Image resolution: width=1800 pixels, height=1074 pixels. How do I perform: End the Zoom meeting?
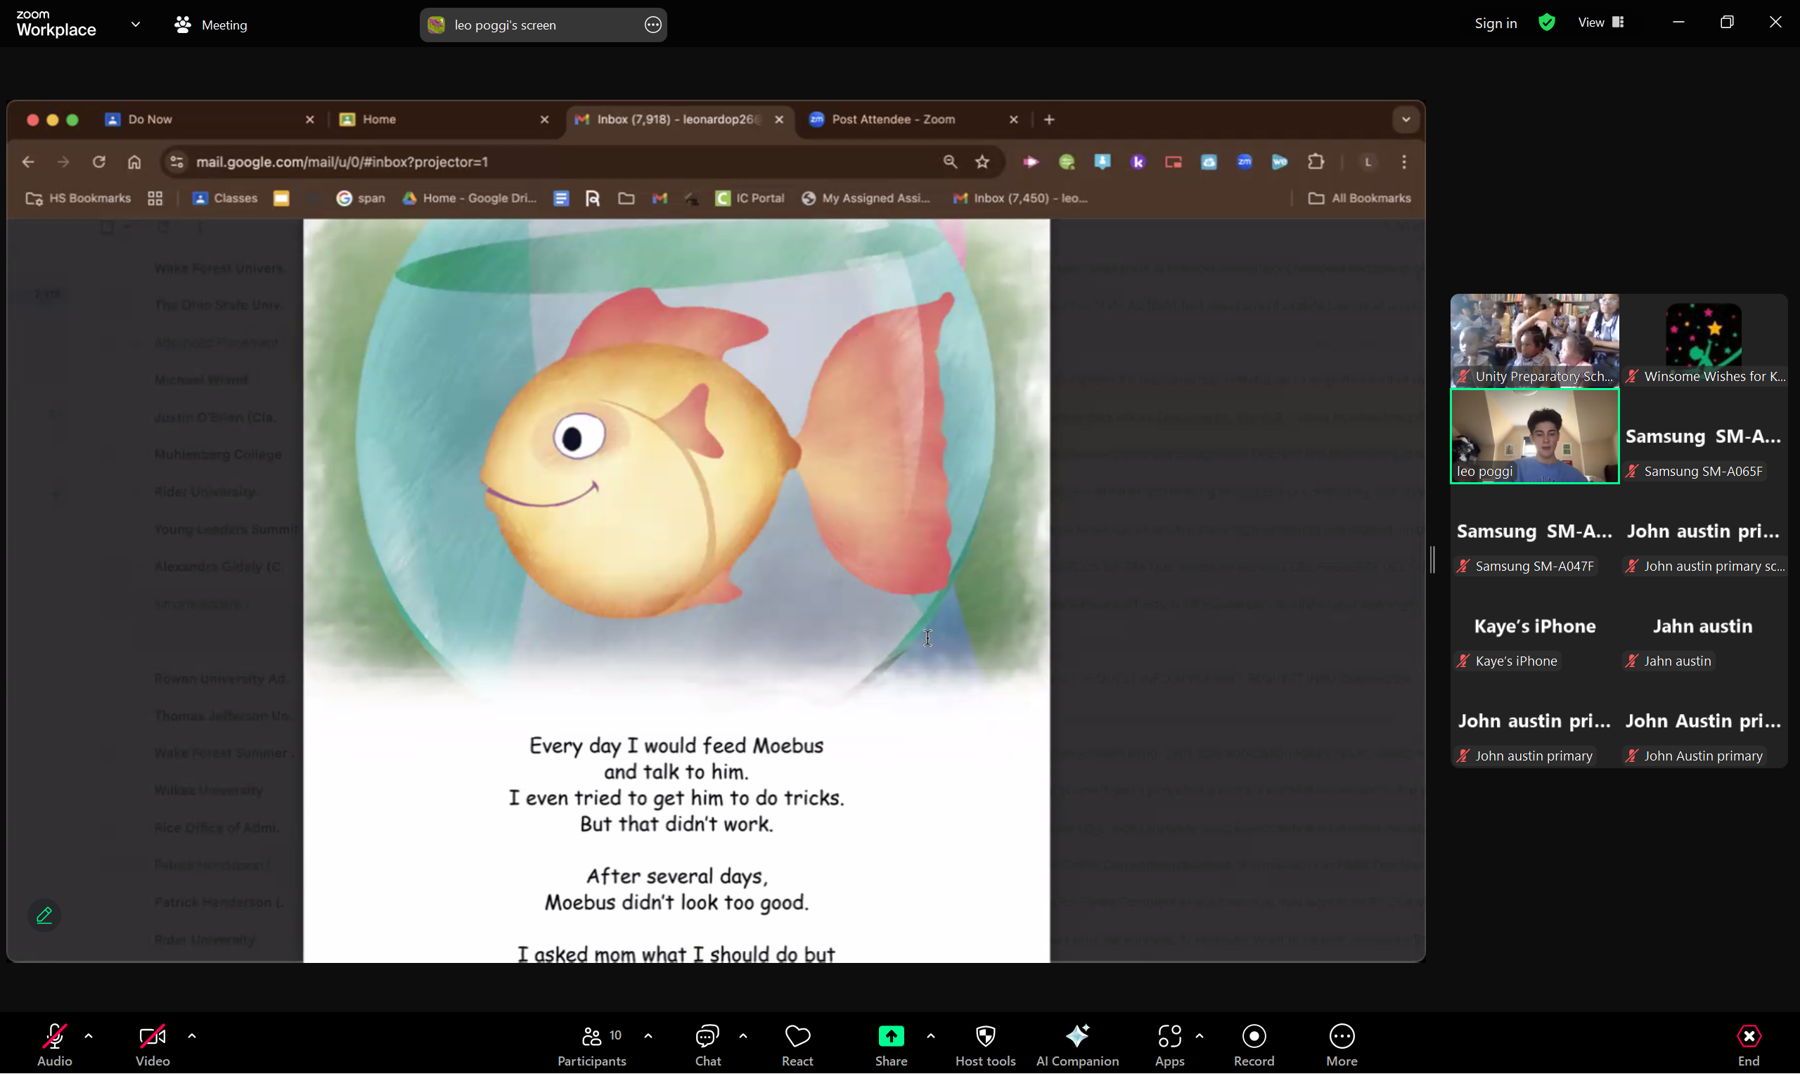click(x=1748, y=1044)
